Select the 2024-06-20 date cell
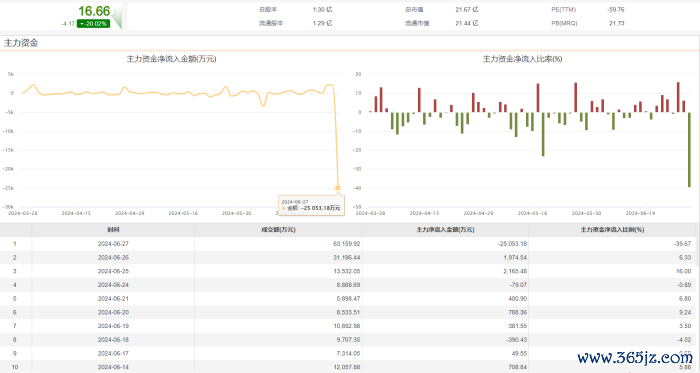This screenshot has height=373, width=700. (x=113, y=312)
